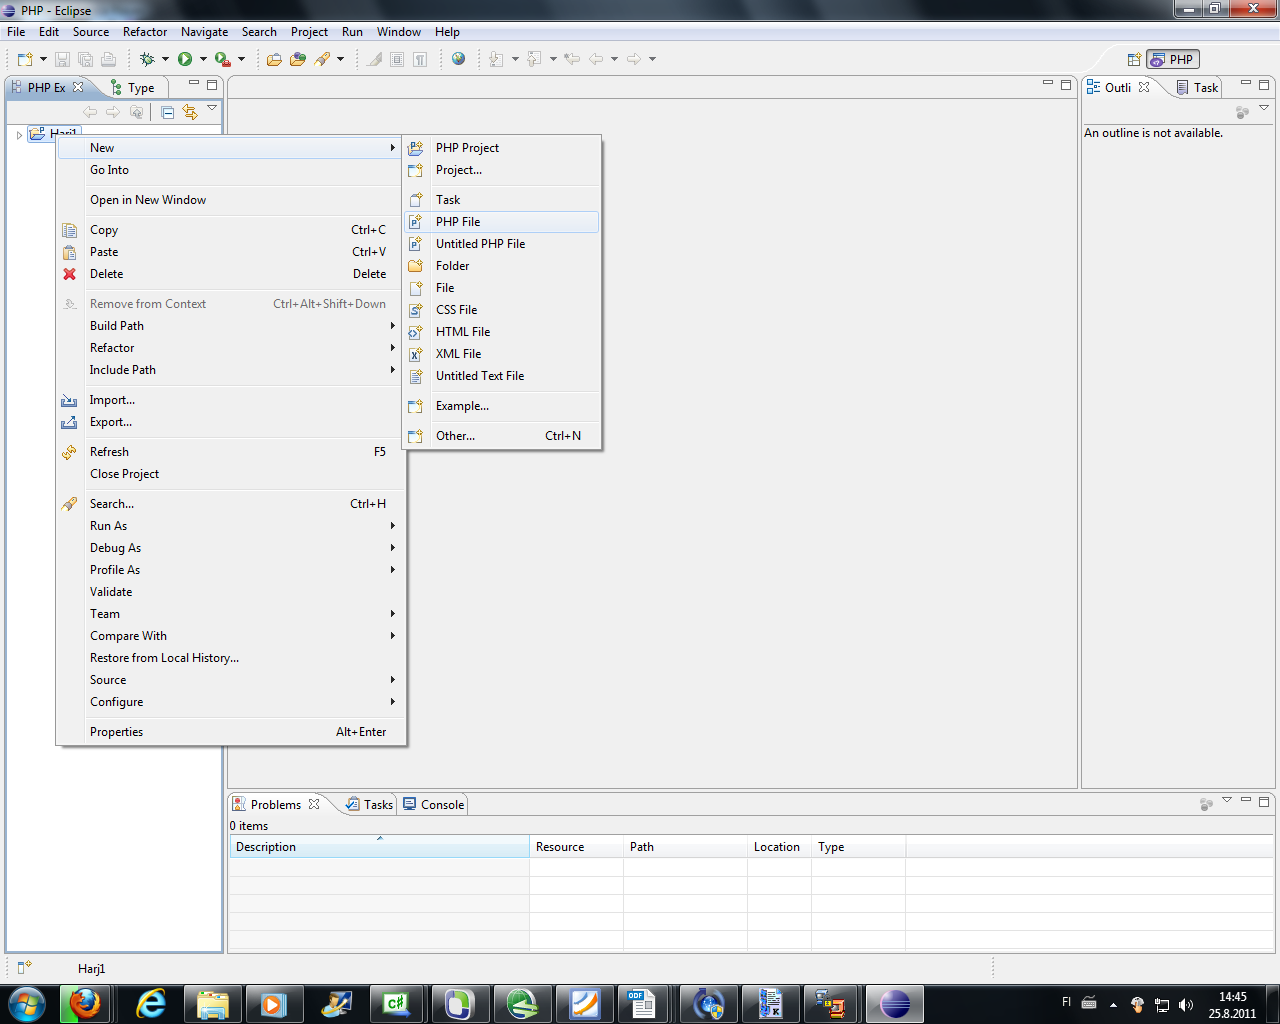Click the Next Annotation toolbar icon
The height and width of the screenshot is (1024, 1280).
pos(496,59)
